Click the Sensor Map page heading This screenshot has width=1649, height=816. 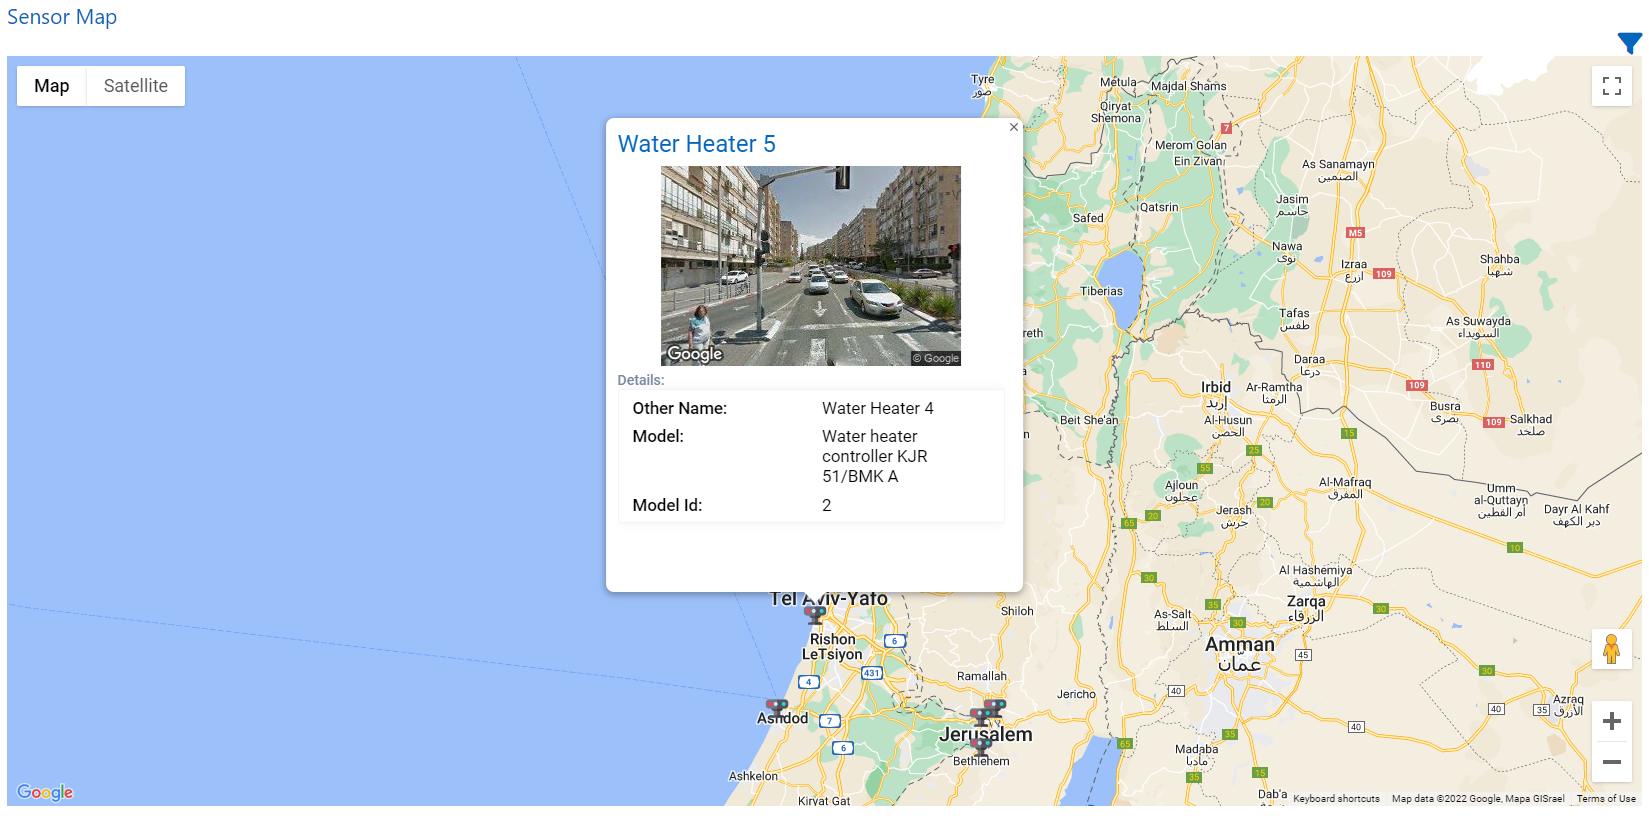coord(62,17)
